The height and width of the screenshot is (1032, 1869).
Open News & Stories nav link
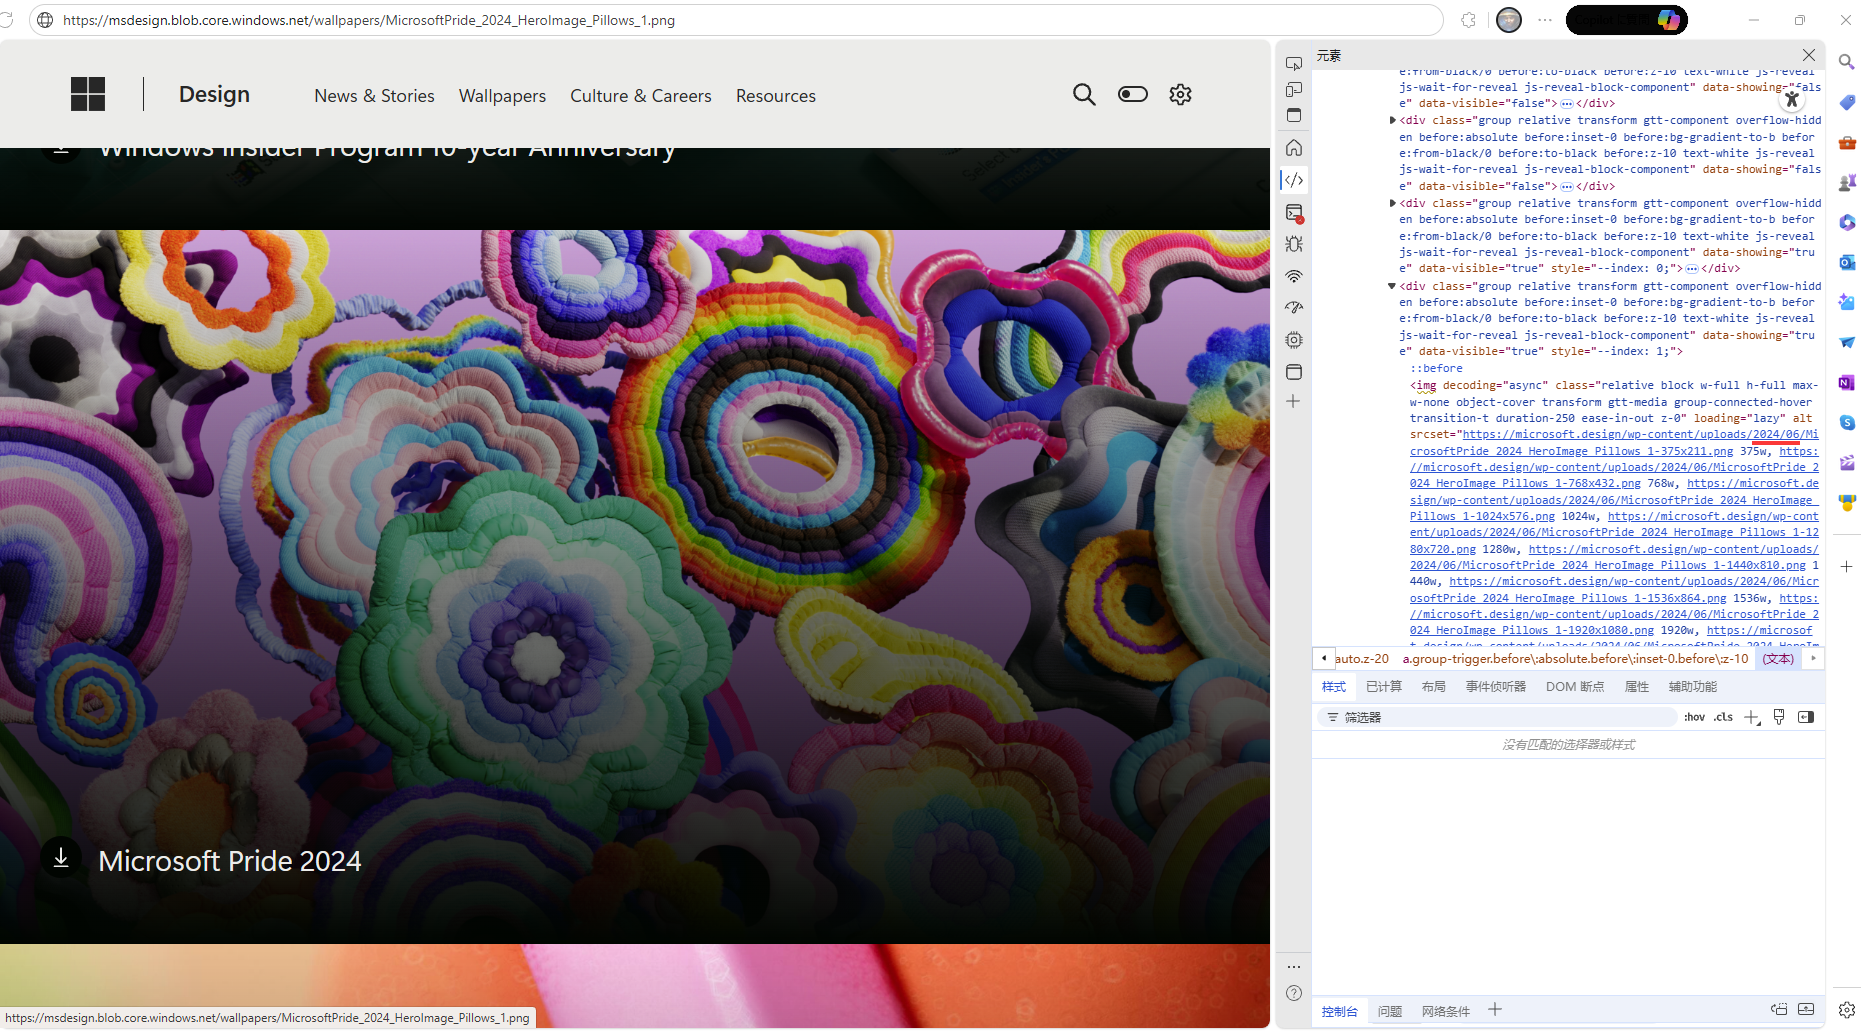(x=374, y=96)
